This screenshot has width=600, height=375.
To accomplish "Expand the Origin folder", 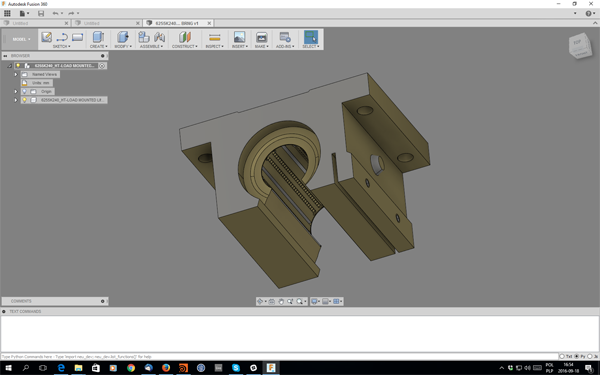I will 16,91.
